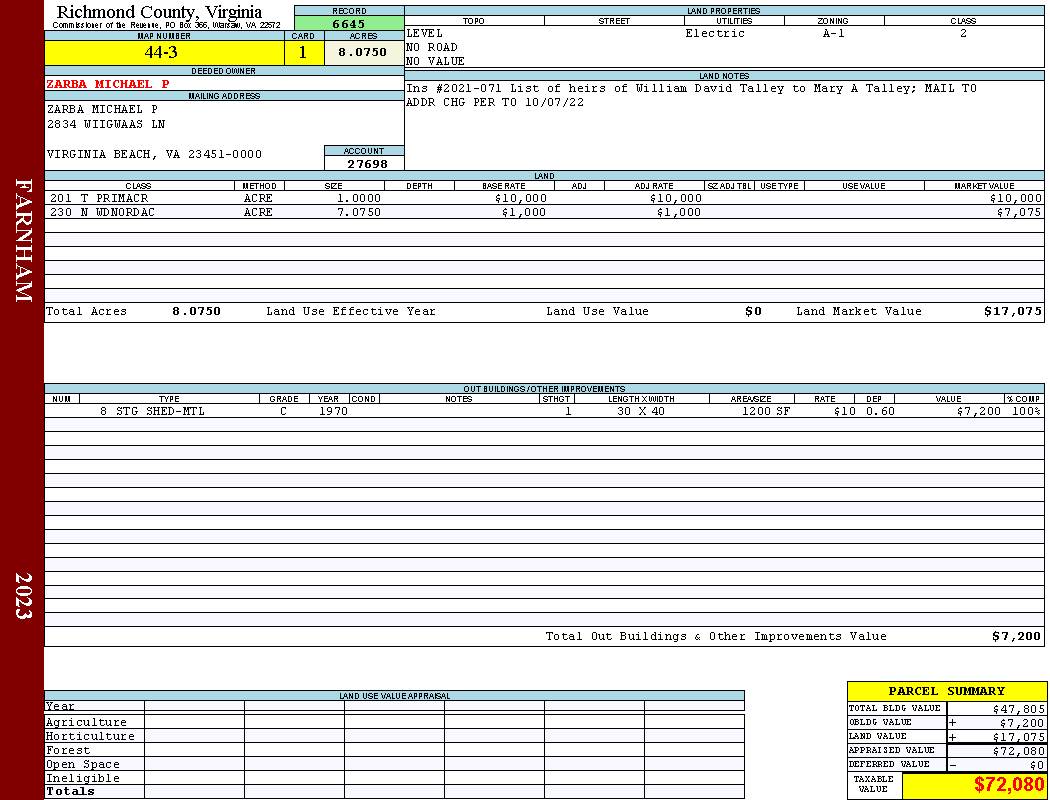Click the 2023 year sidebar label
Viewport: 1050px width, 800px height.
pos(23,596)
